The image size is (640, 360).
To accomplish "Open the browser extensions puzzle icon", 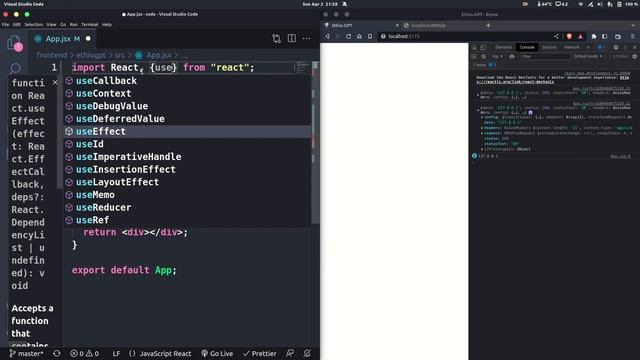I will [594, 36].
